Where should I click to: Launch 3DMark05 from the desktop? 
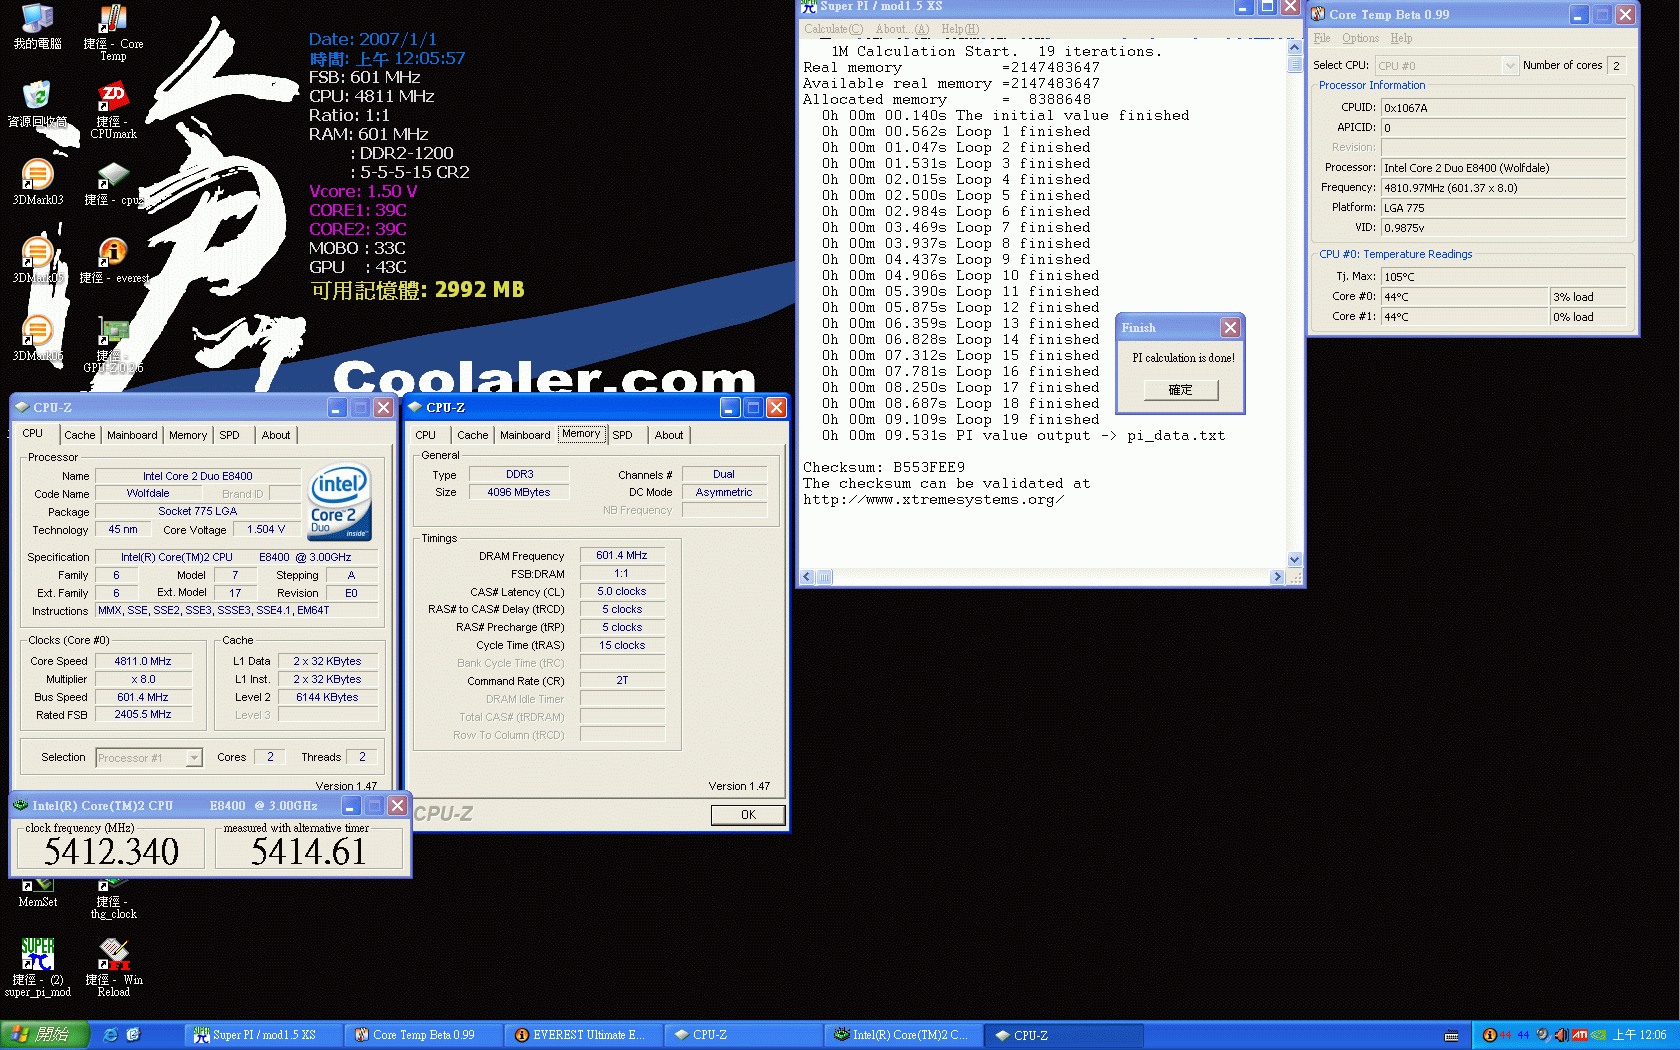[37, 260]
